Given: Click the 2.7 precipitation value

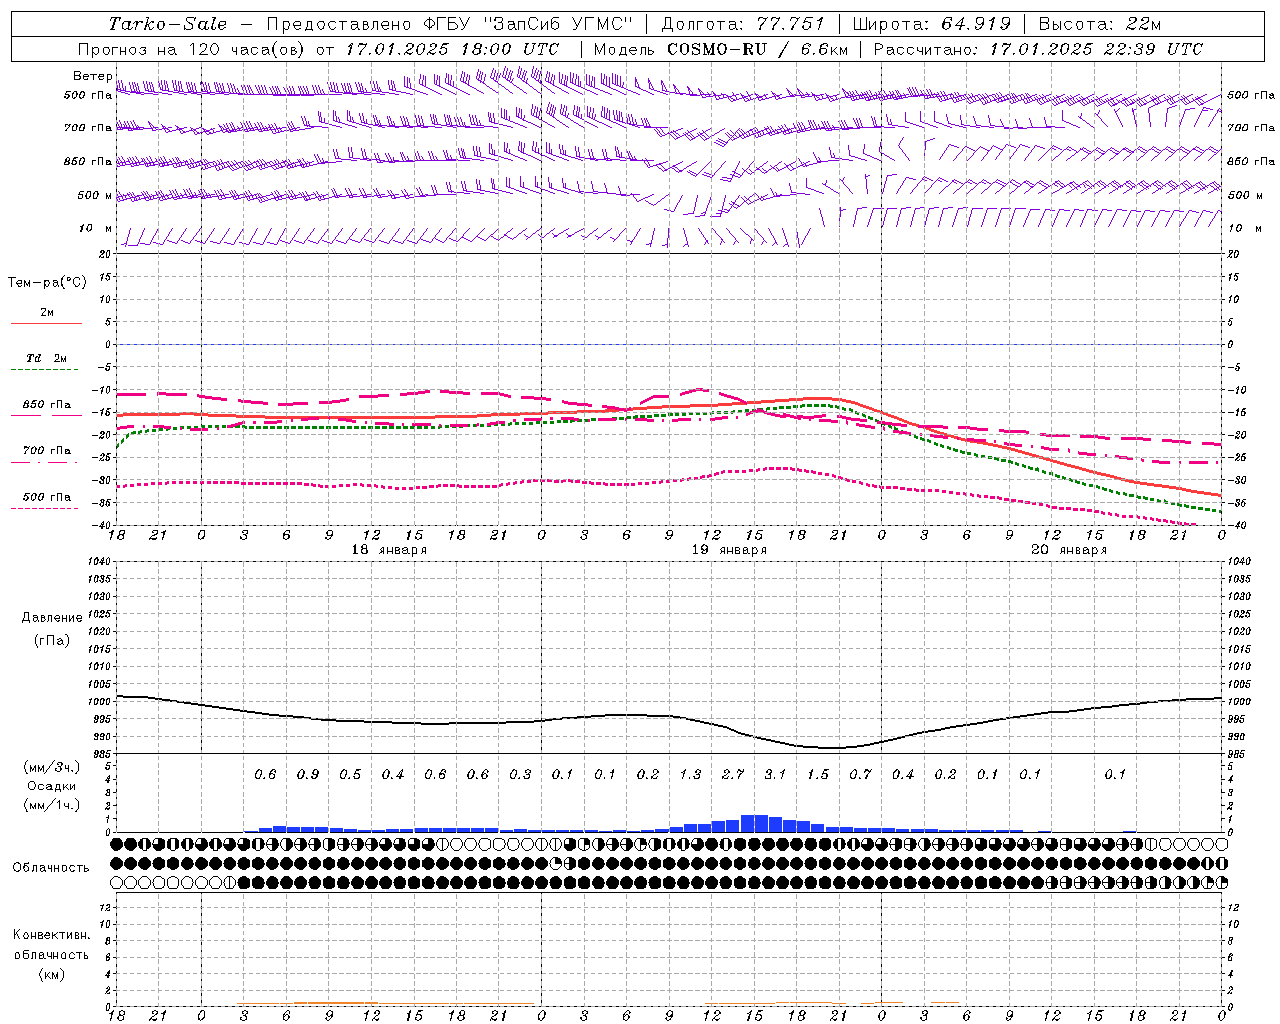Looking at the screenshot, I should pyautogui.click(x=733, y=774).
